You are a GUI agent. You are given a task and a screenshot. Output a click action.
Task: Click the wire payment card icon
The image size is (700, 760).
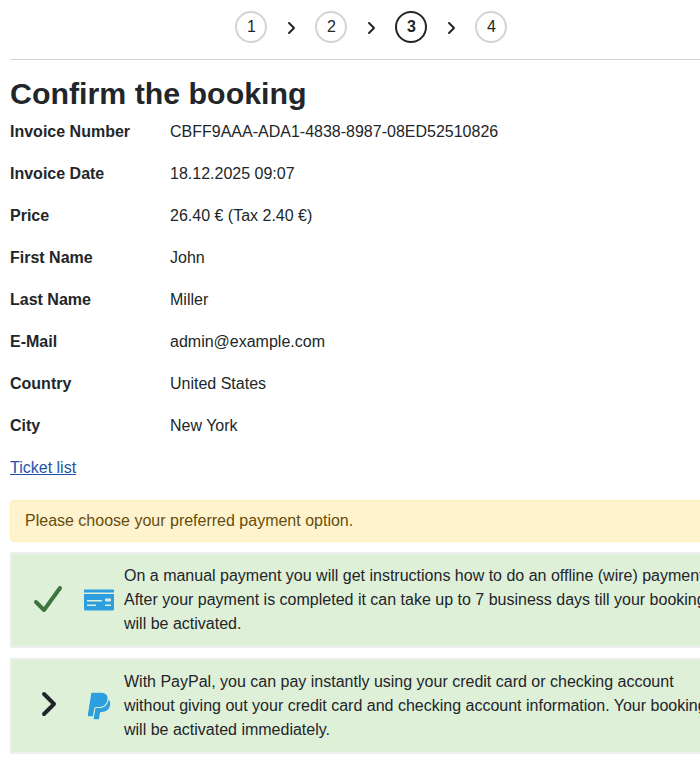click(99, 600)
